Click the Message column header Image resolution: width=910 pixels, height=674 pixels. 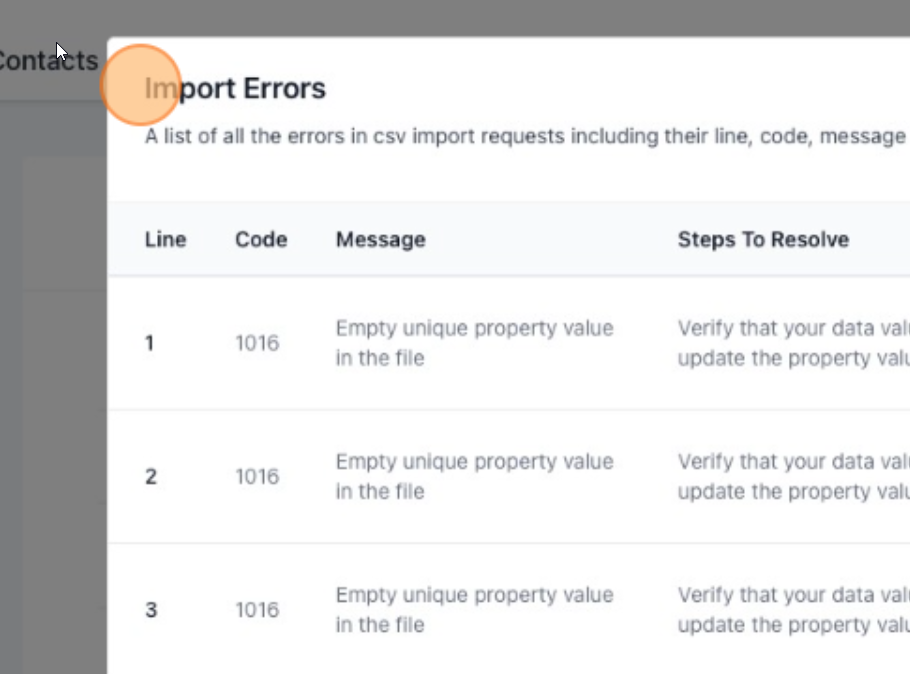click(381, 239)
